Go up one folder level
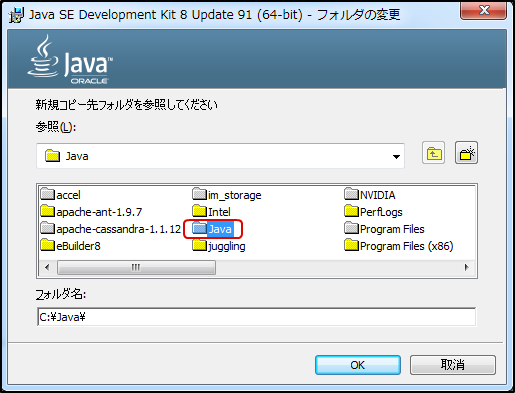515x393 pixels. tap(433, 153)
